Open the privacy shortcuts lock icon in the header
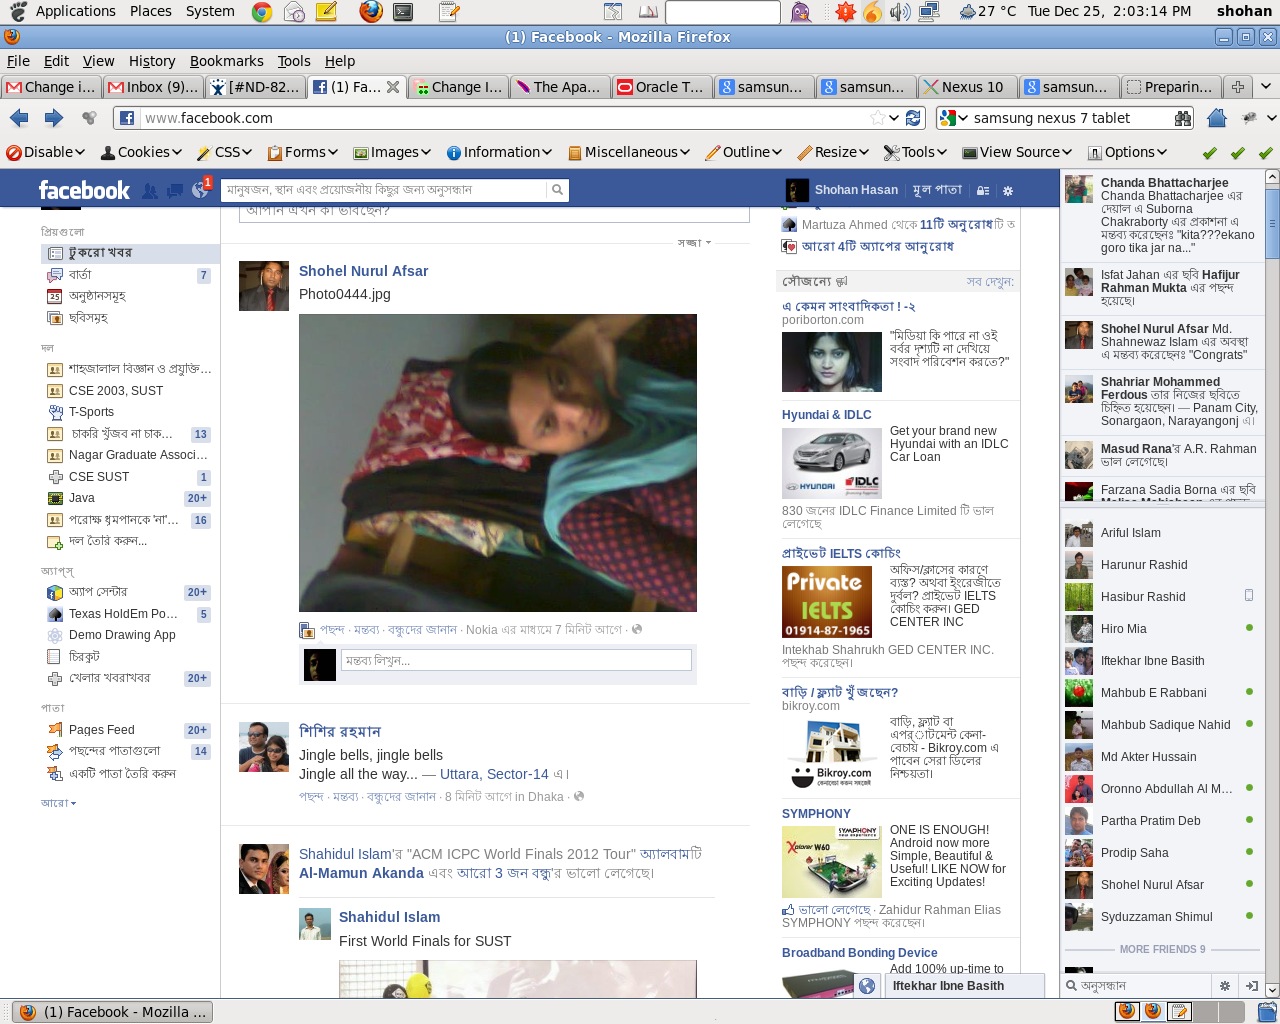This screenshot has height=1024, width=1280. pos(983,190)
